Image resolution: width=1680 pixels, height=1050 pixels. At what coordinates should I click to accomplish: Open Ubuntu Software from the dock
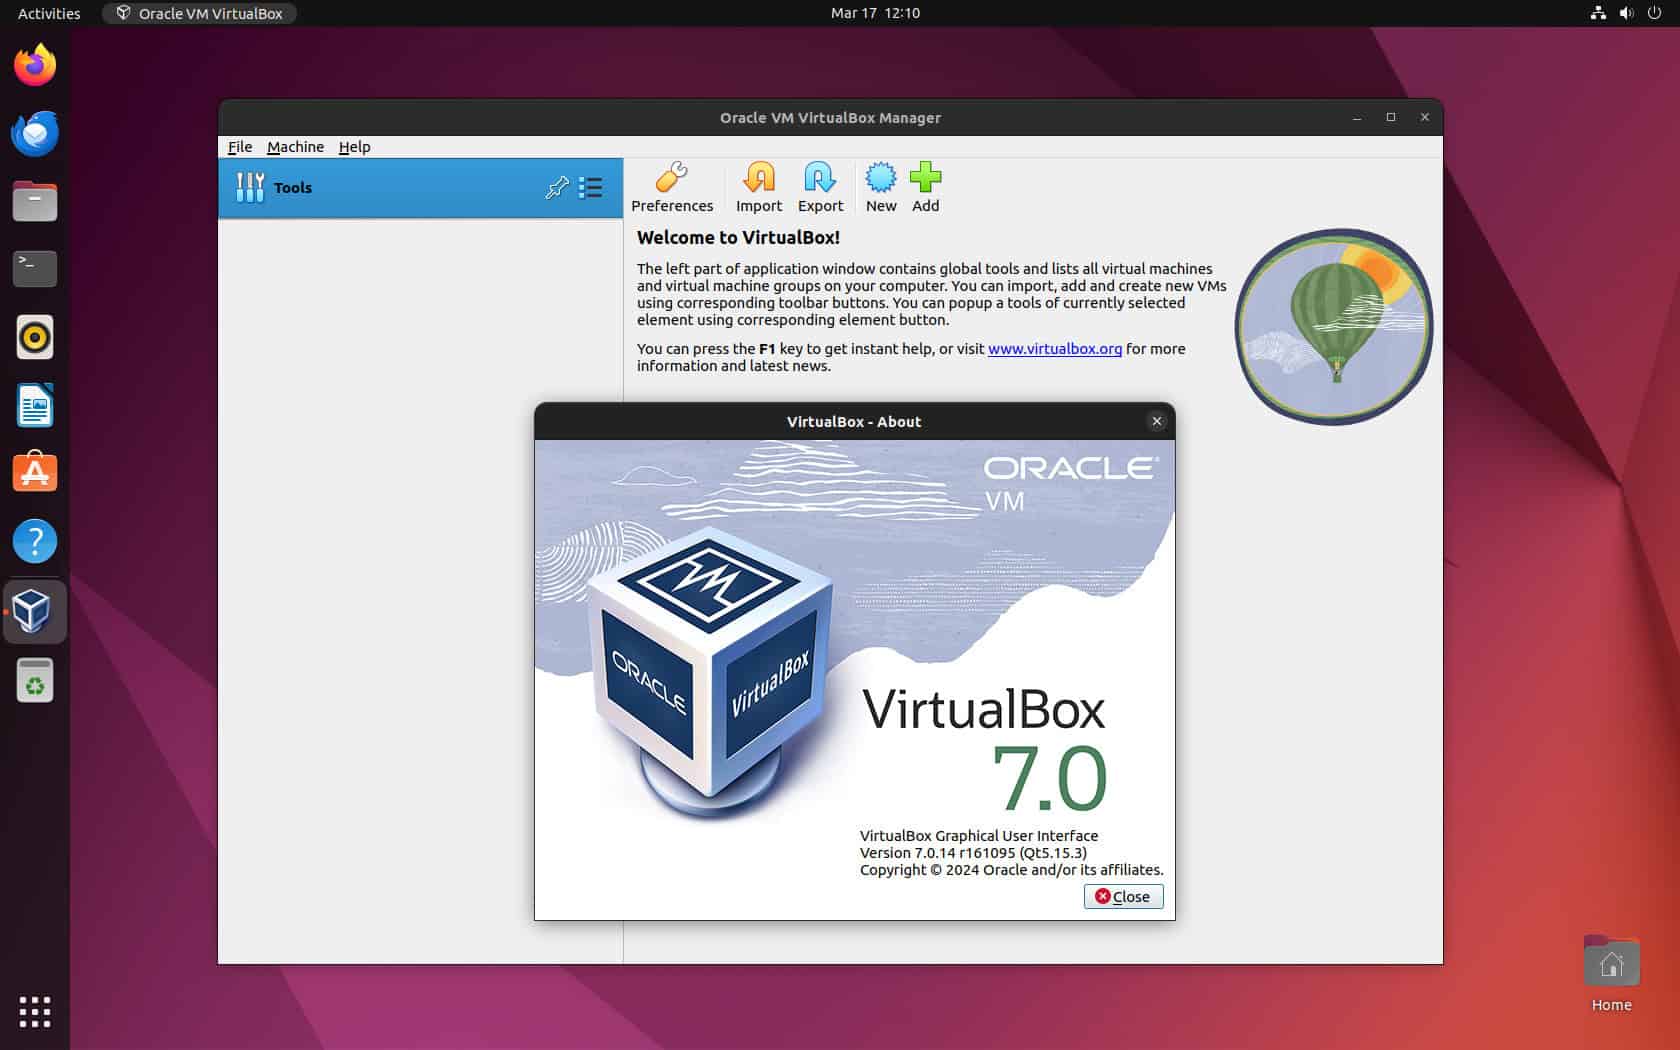pyautogui.click(x=34, y=472)
